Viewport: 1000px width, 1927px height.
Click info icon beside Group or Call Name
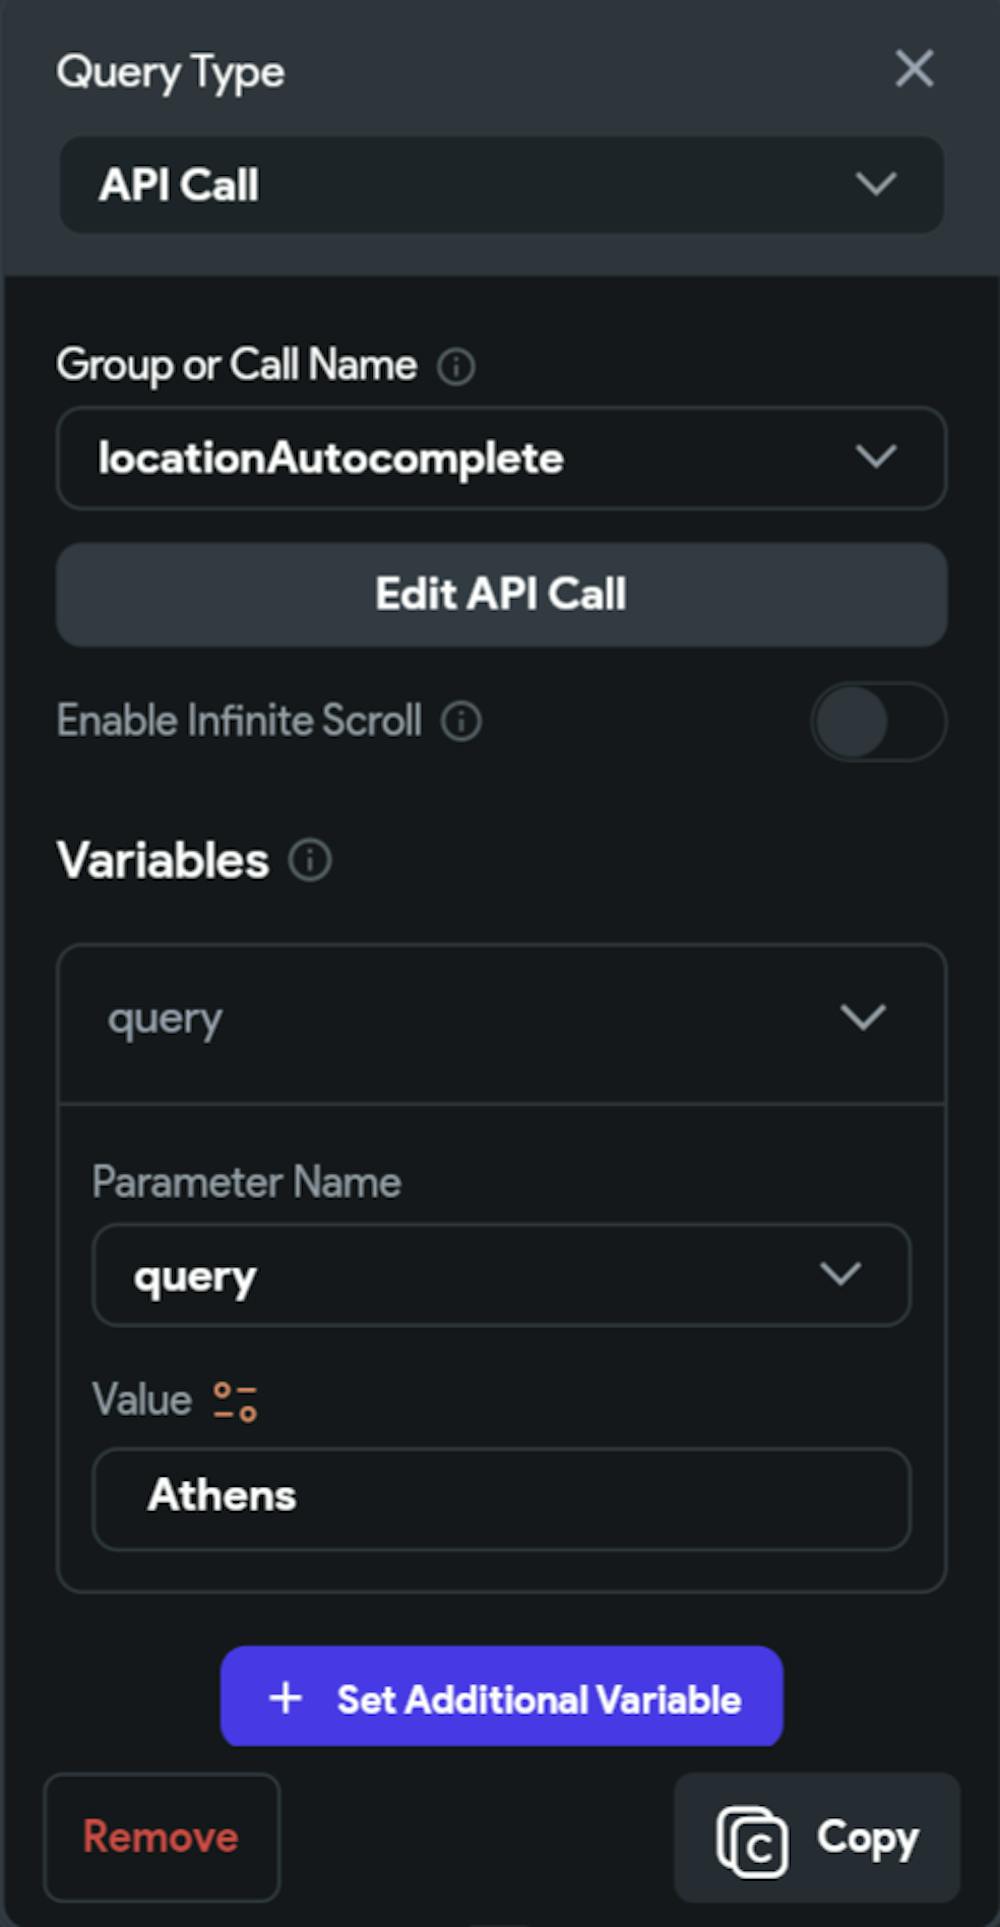pos(456,367)
